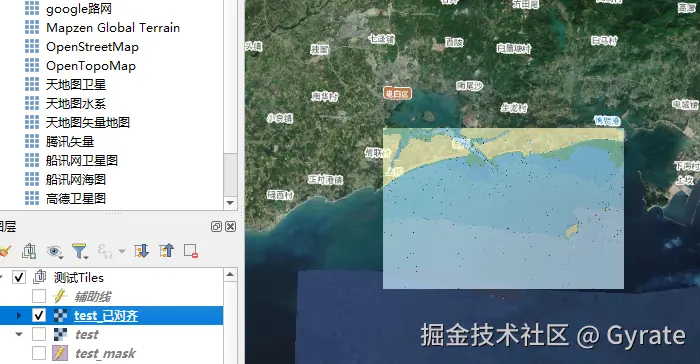Click the layers list scrollbar up arrow
Viewport: 700px width, 364px height.
[230, 274]
